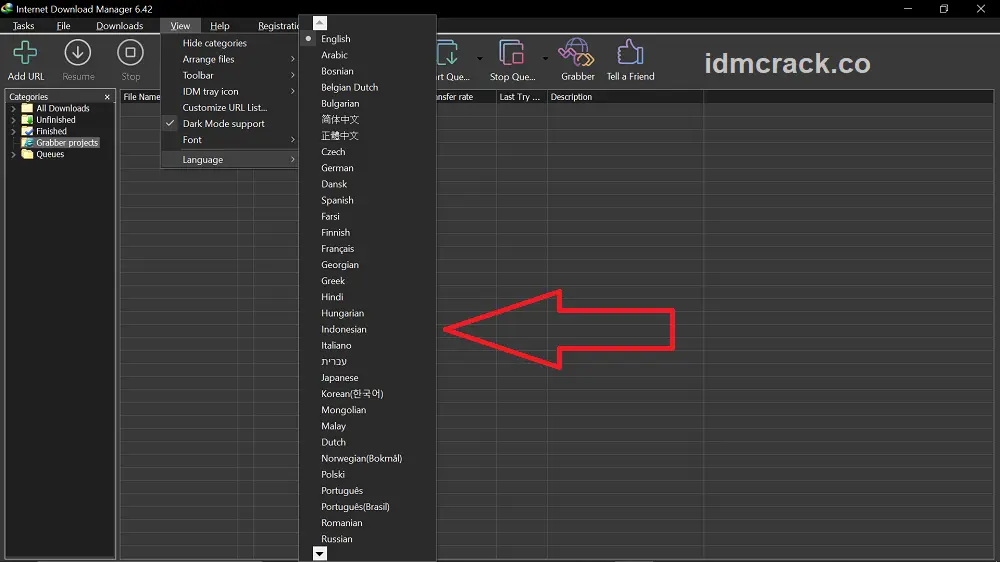Click the Stop Queue toolbar icon
Viewport: 1000px width, 562px height.
[x=511, y=53]
